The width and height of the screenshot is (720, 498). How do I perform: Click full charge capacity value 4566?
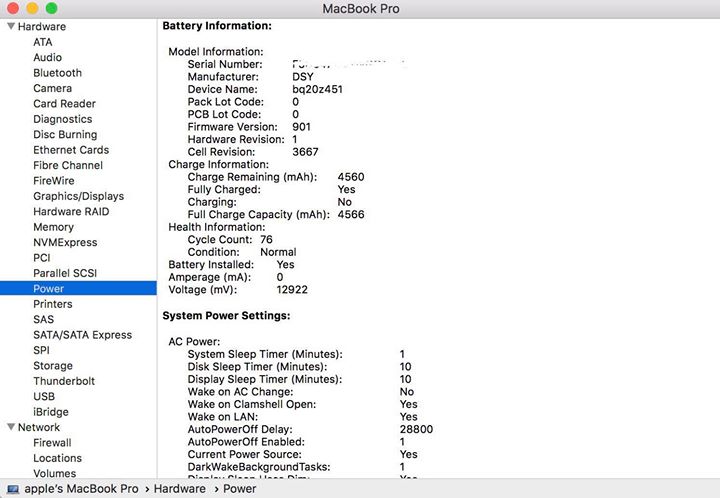point(351,214)
